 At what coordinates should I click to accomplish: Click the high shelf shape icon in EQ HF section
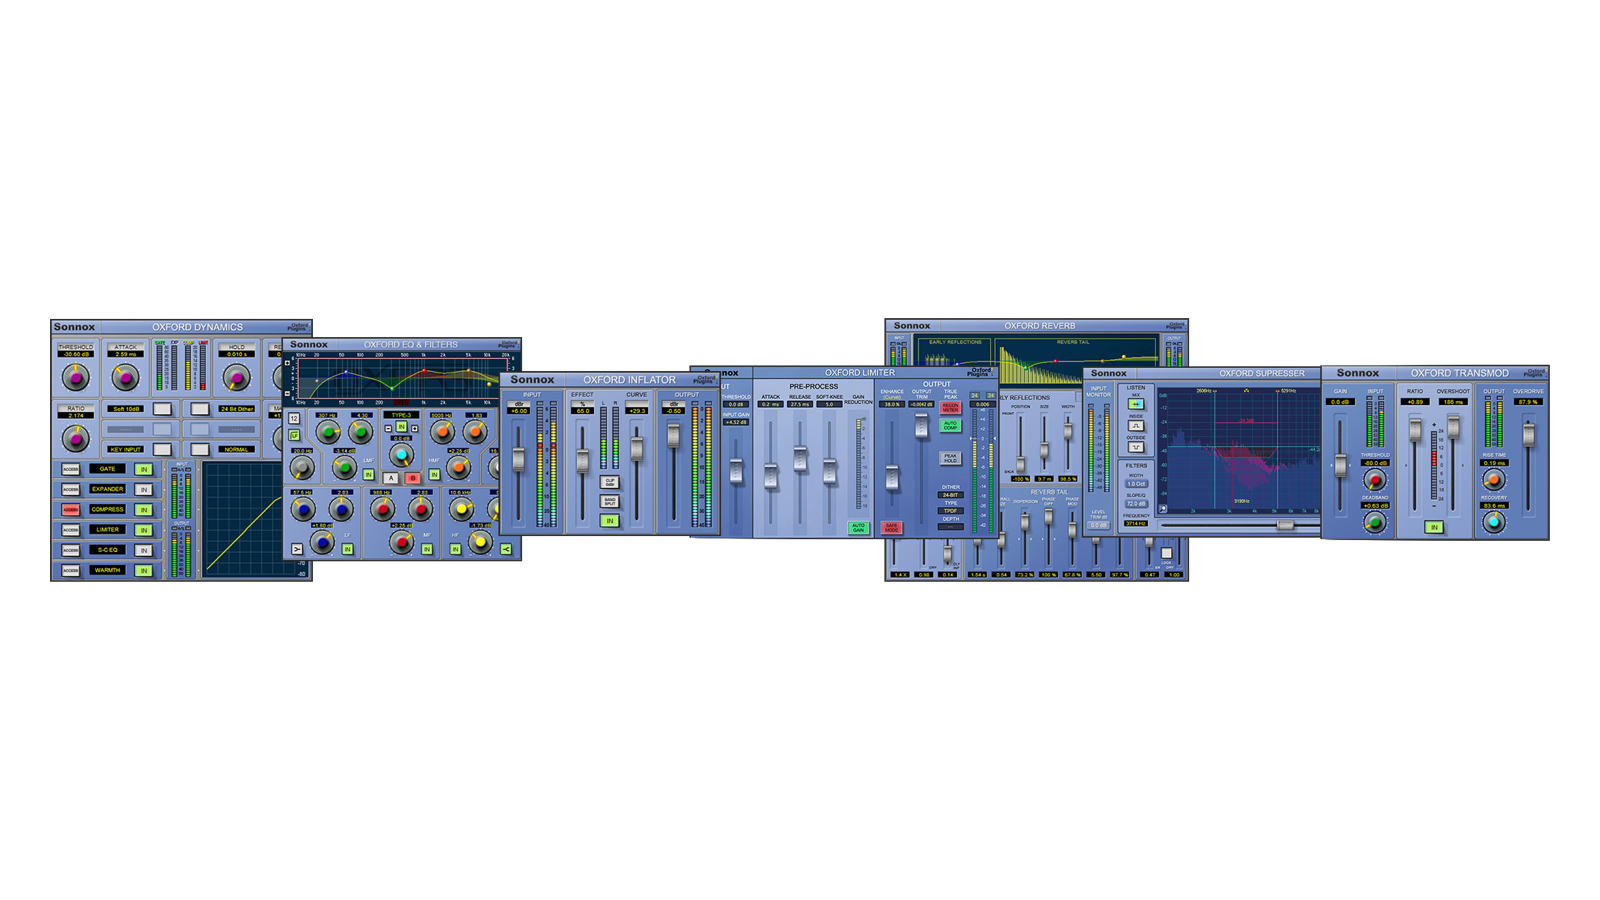click(506, 549)
